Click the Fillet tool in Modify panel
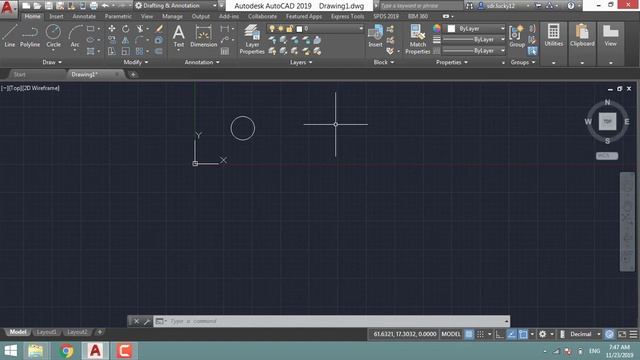This screenshot has width=640, height=360. tap(140, 40)
